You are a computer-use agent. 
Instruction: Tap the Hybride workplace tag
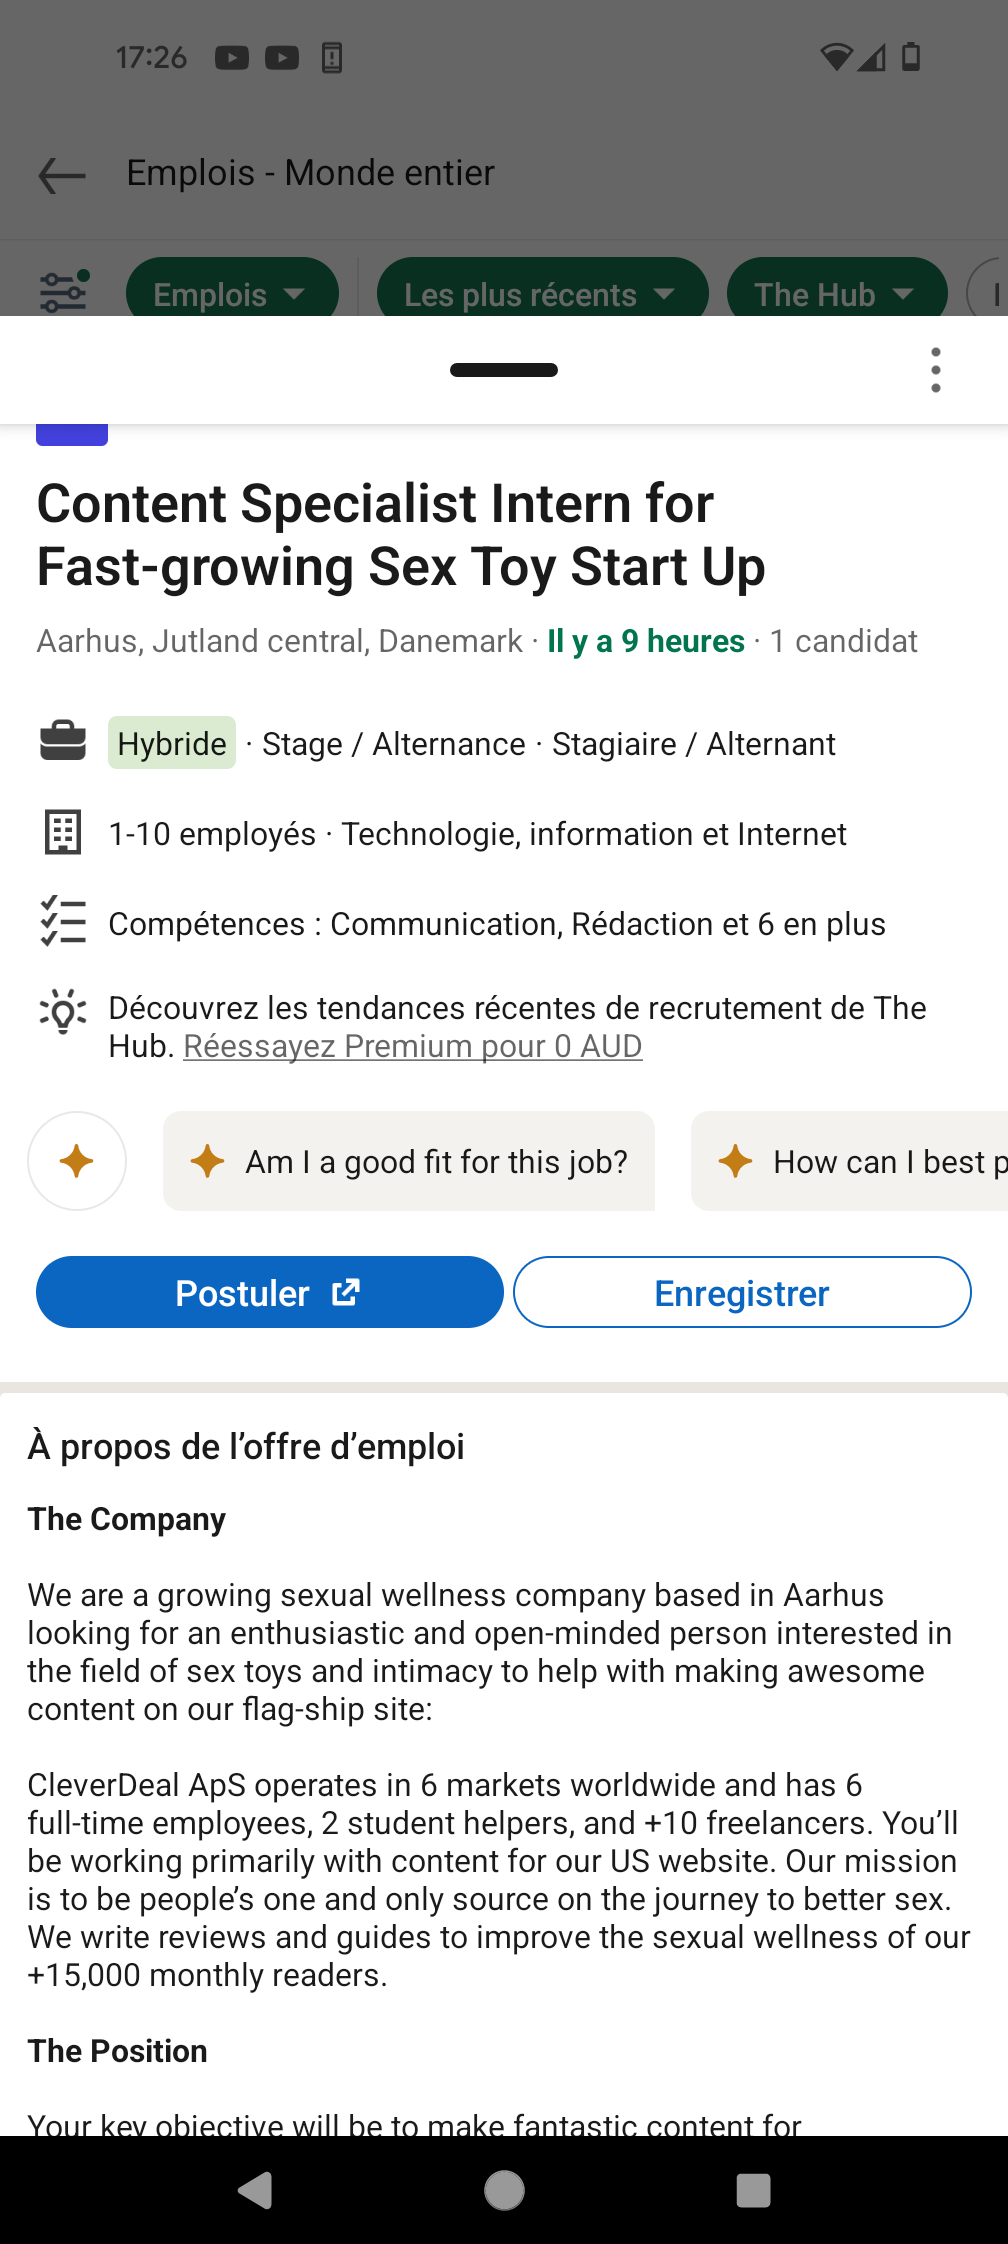(x=172, y=743)
